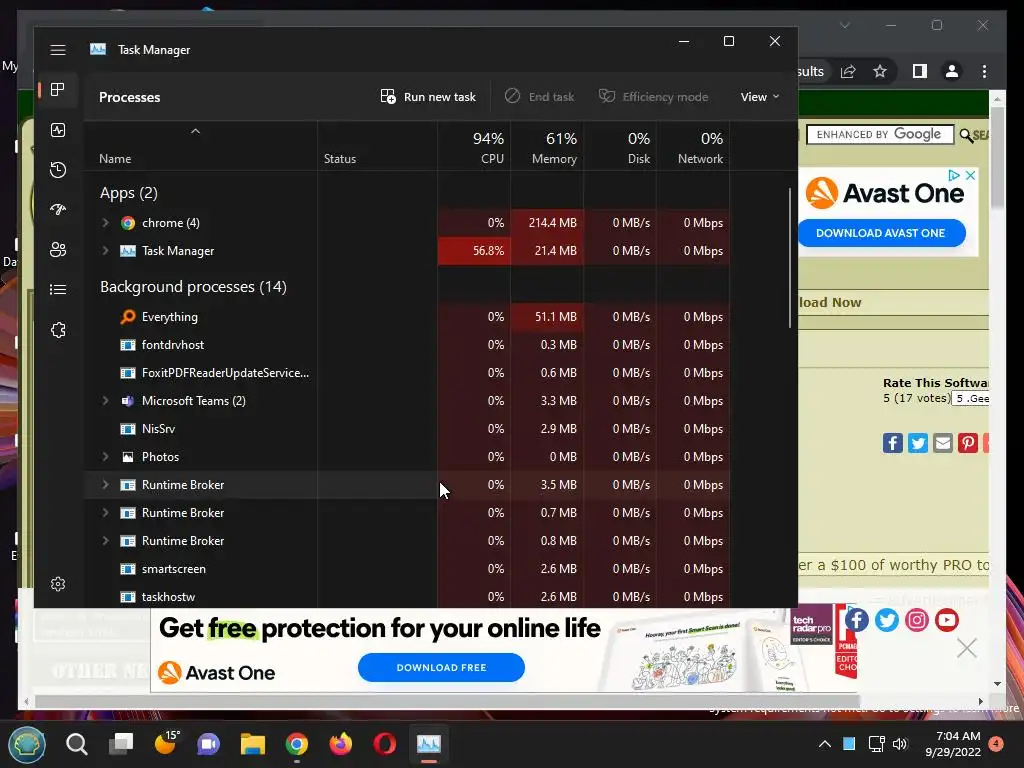Open Chrome profile avatar icon
This screenshot has height=768, width=1024.
pos(952,71)
